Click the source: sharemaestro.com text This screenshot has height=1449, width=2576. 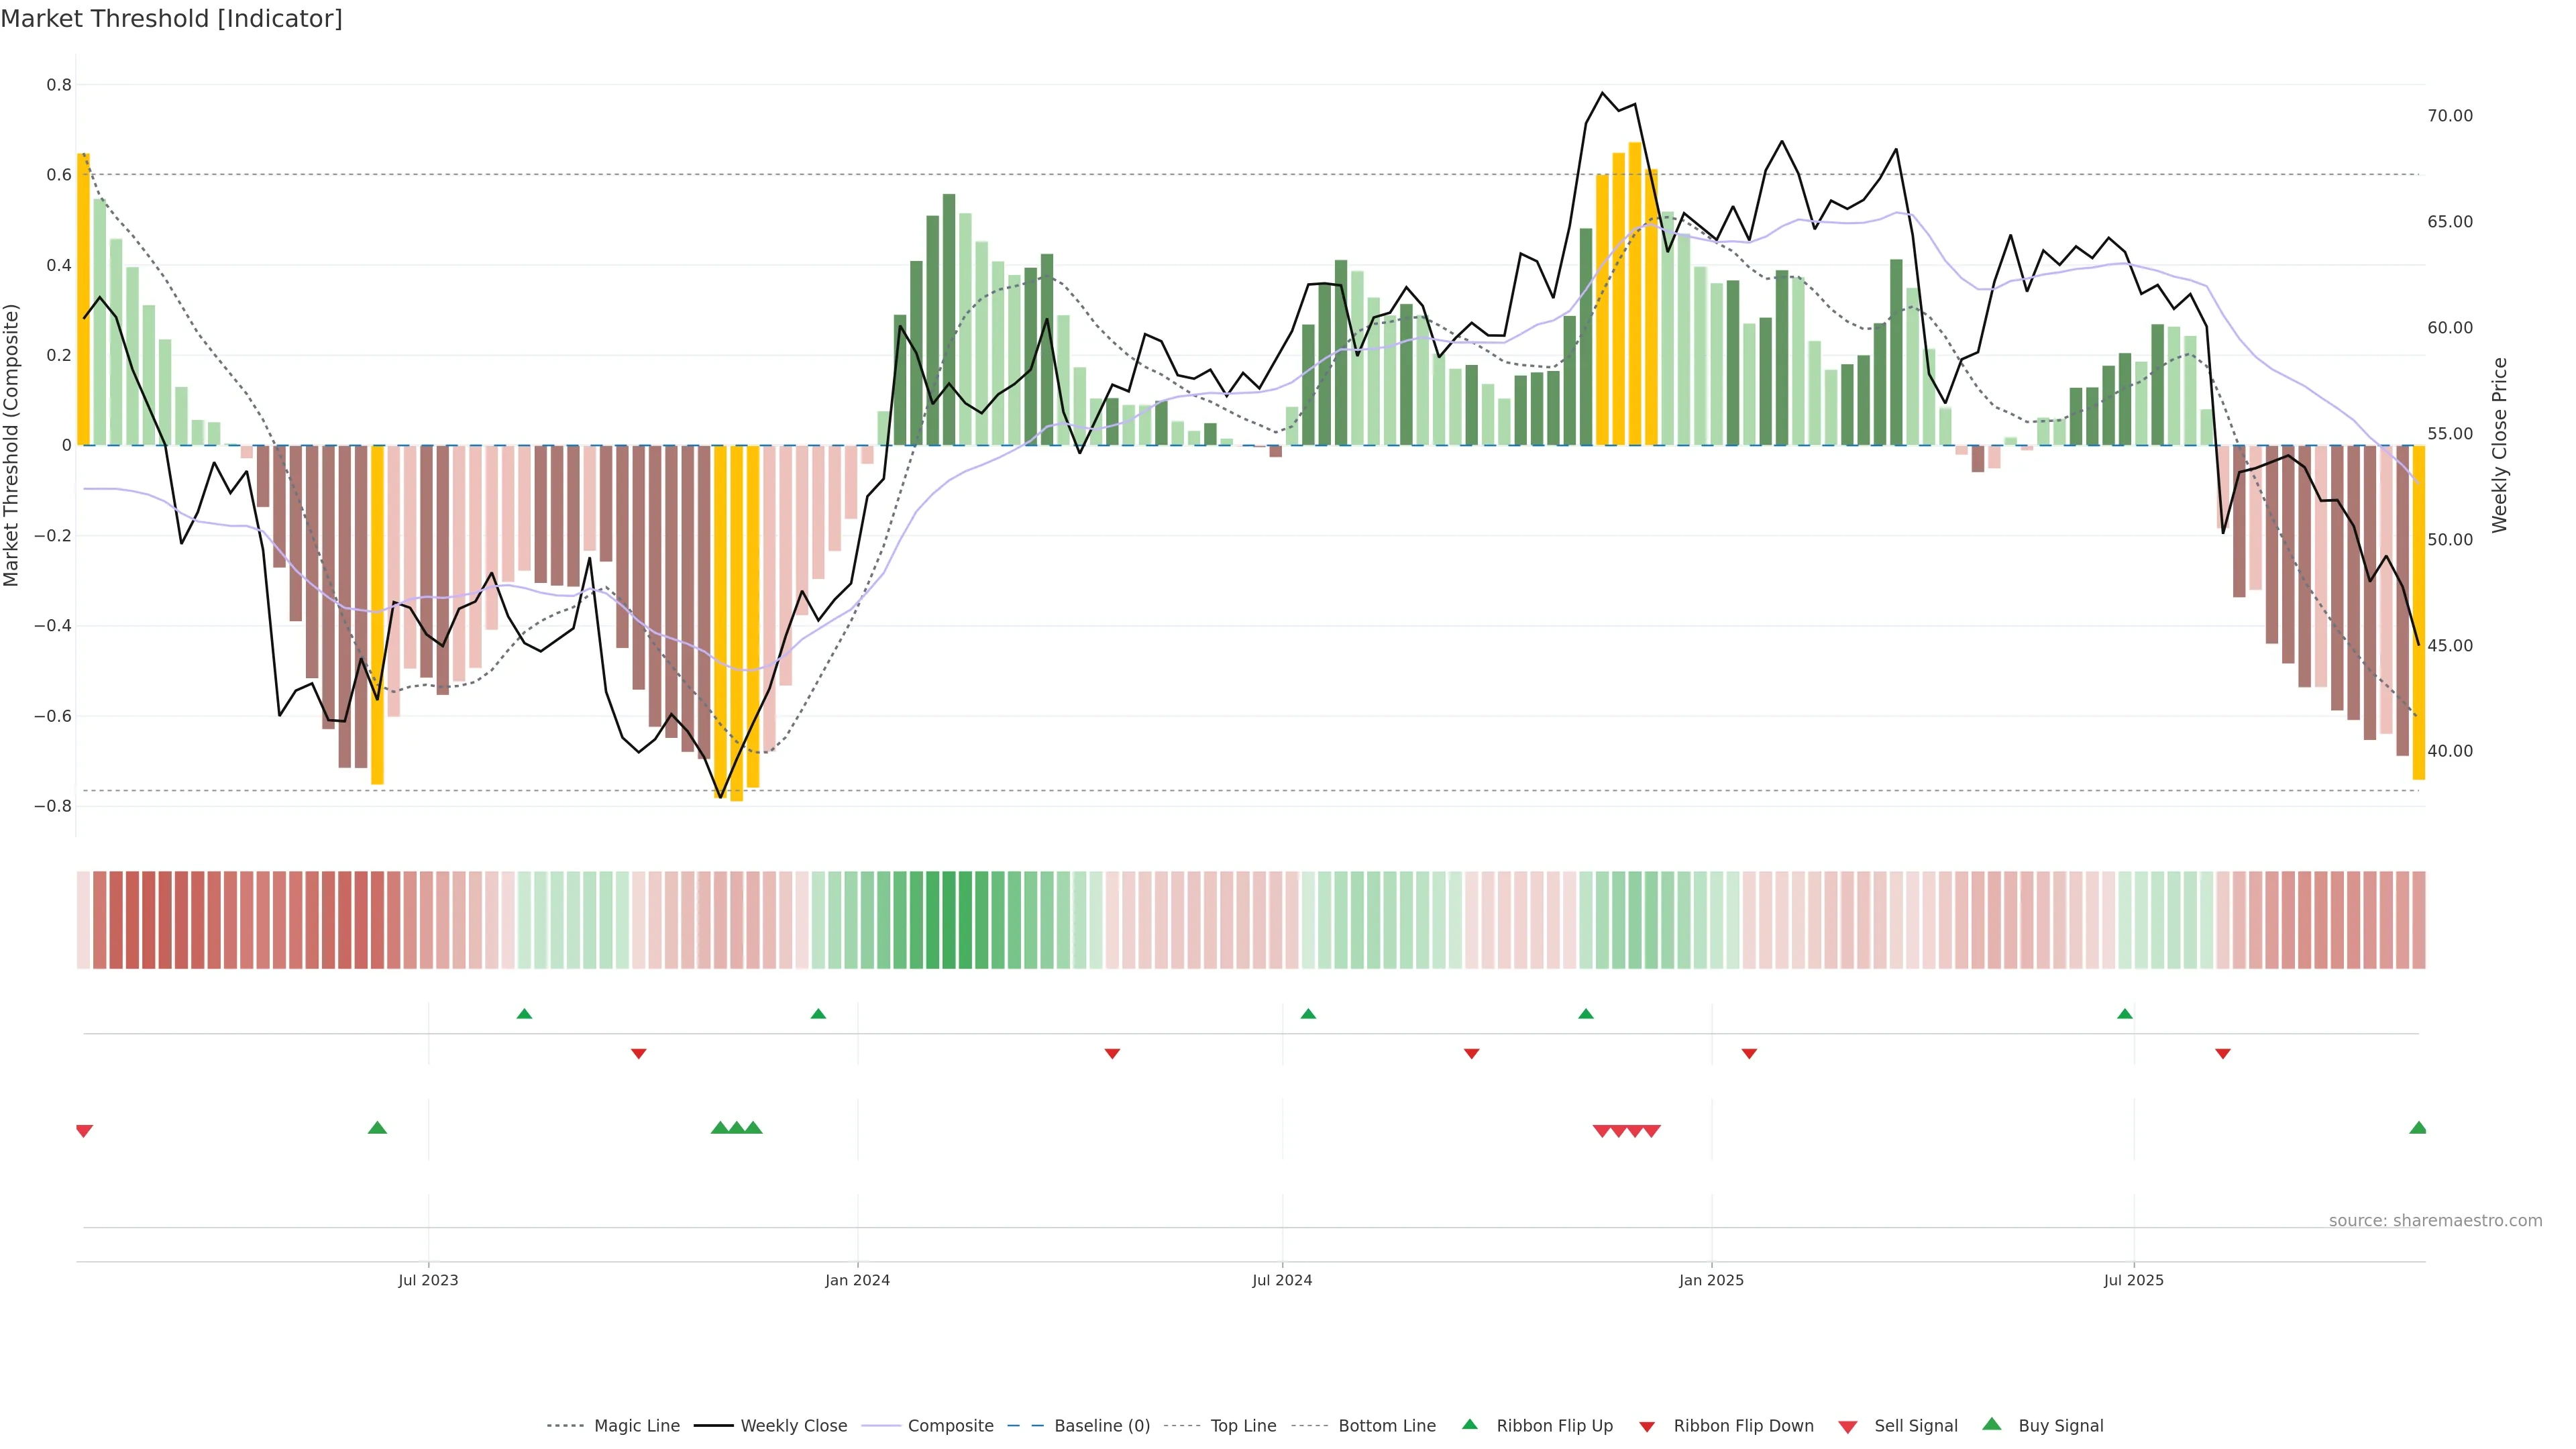coord(2435,1220)
